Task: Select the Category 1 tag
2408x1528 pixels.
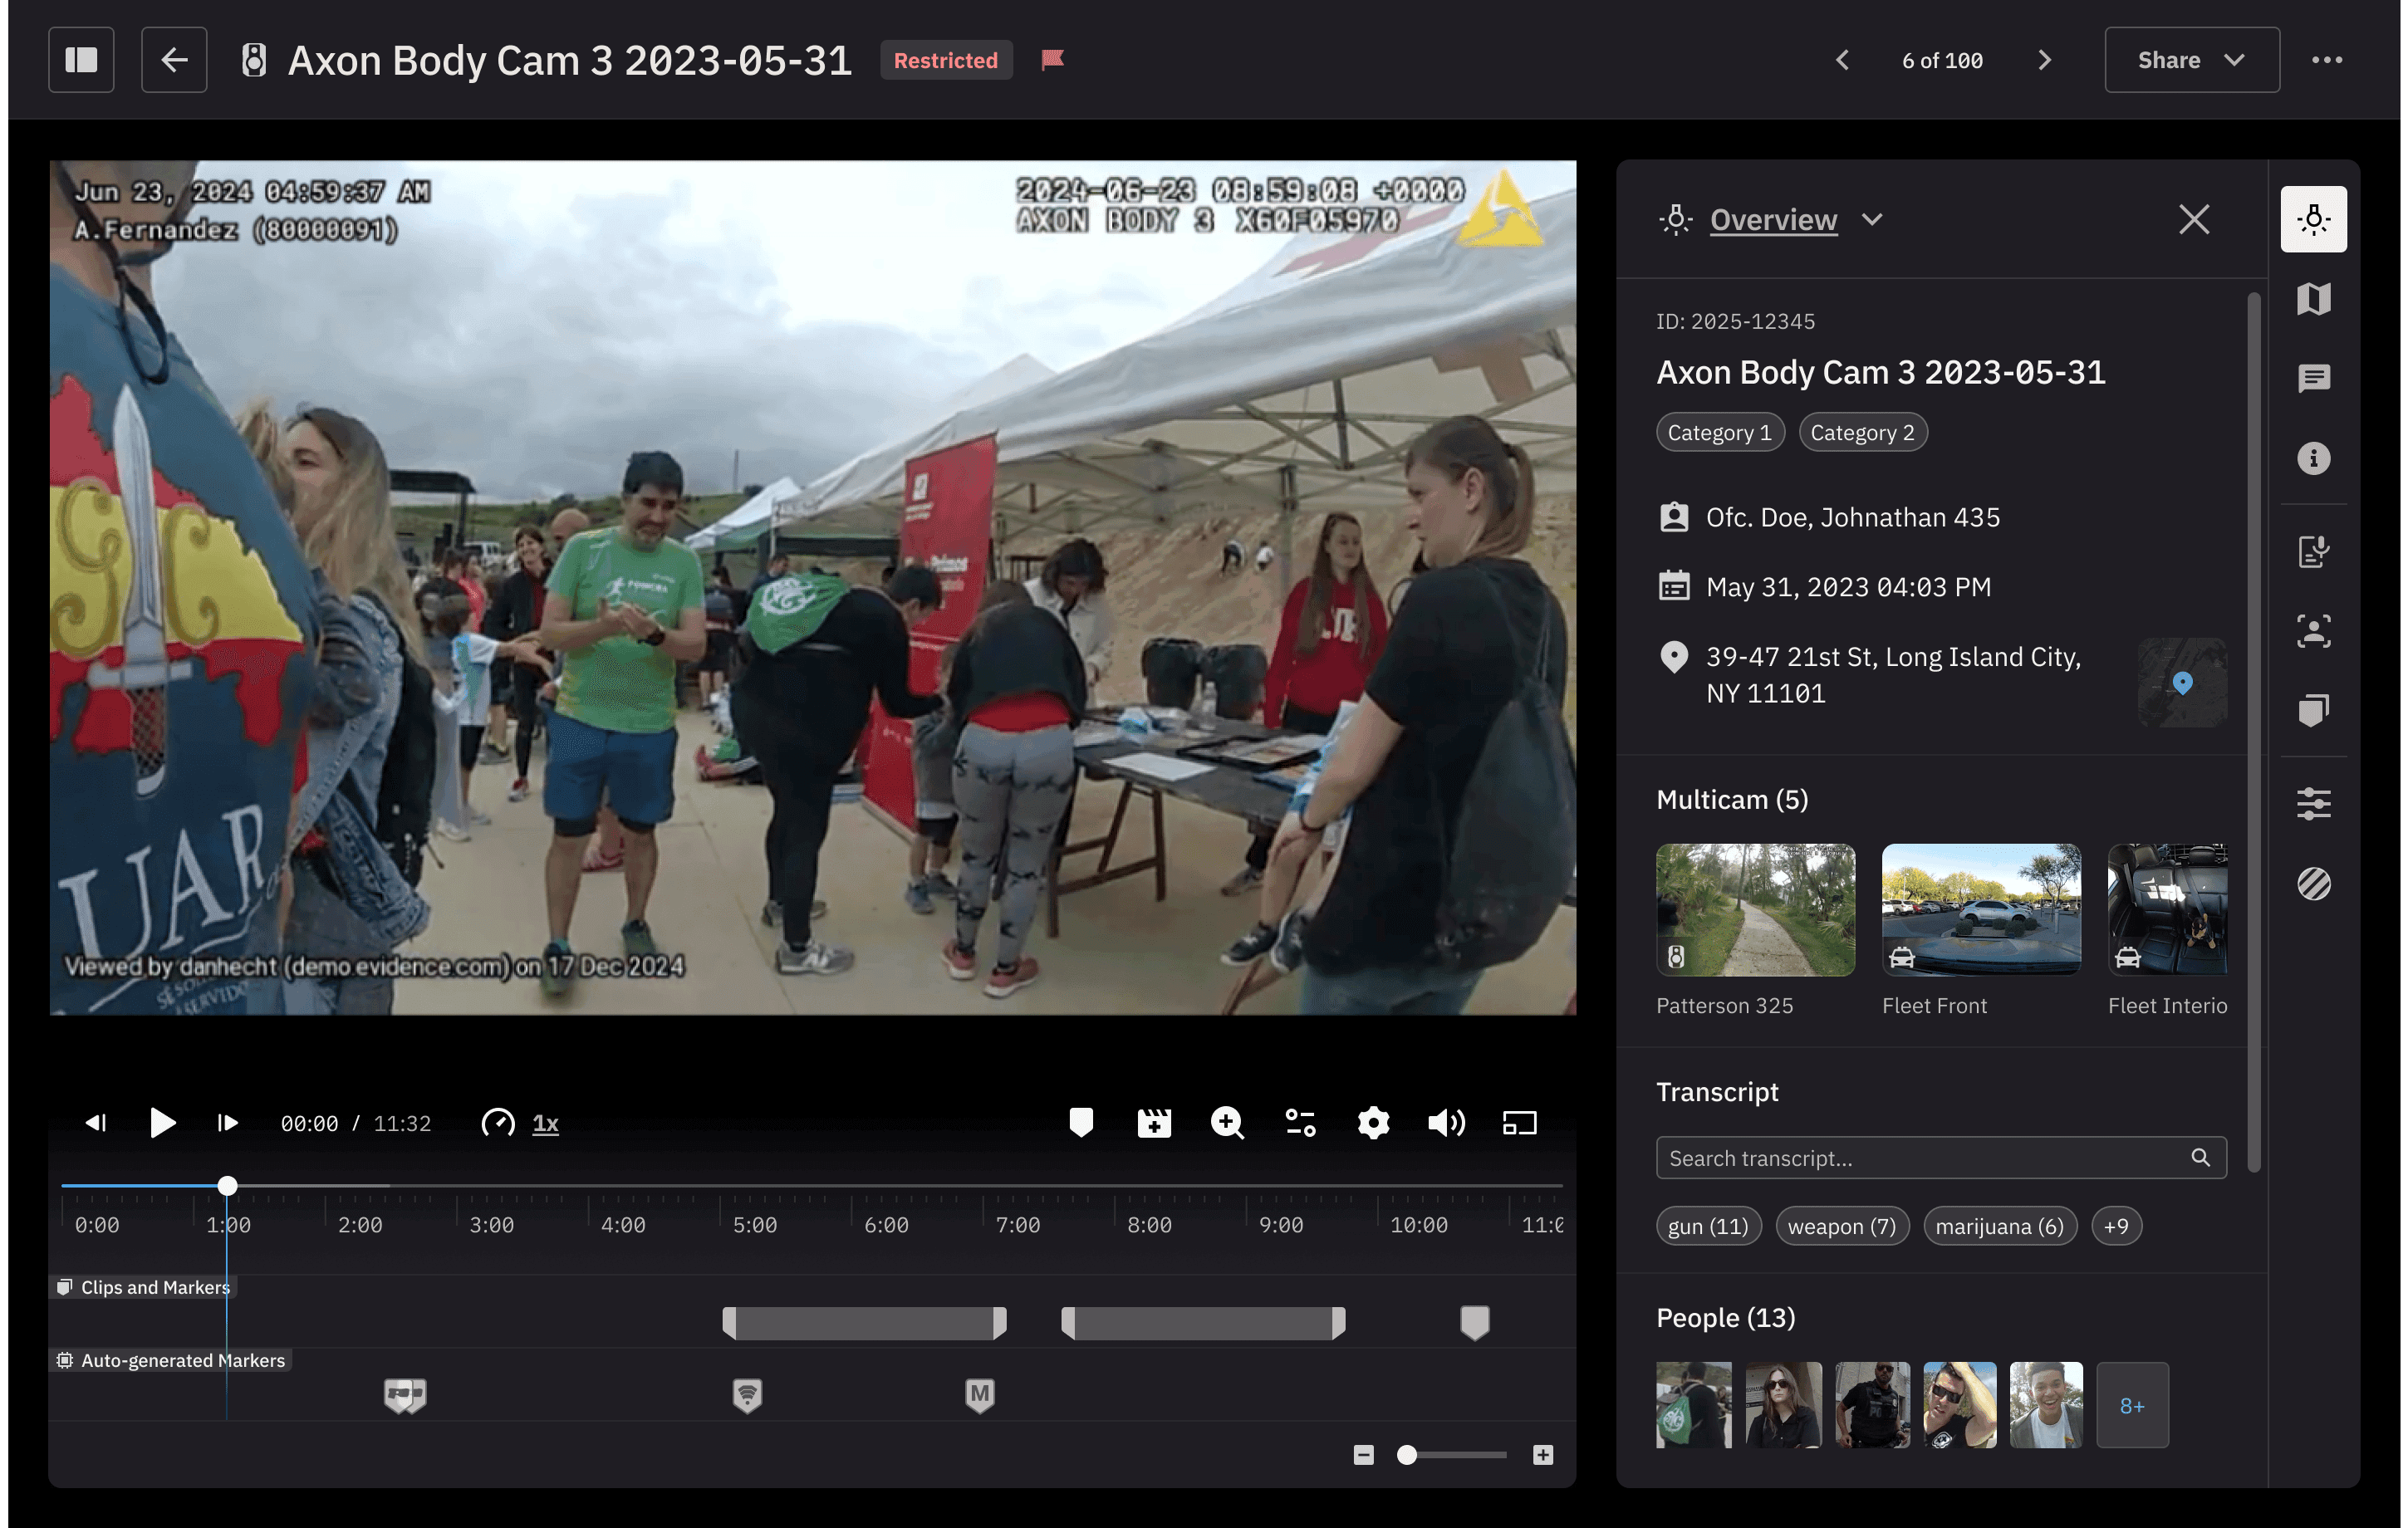Action: point(1719,433)
